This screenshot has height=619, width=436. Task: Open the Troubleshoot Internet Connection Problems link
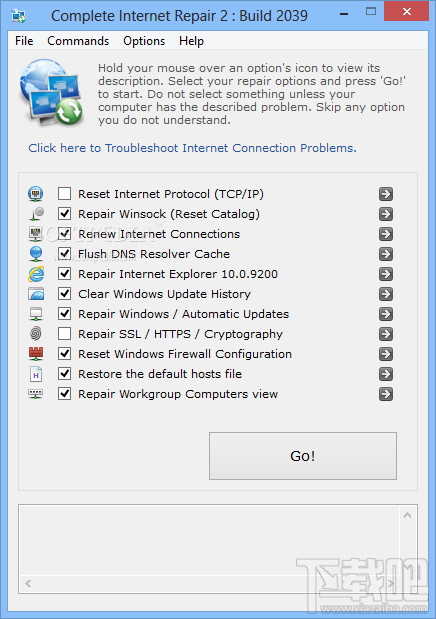(192, 148)
